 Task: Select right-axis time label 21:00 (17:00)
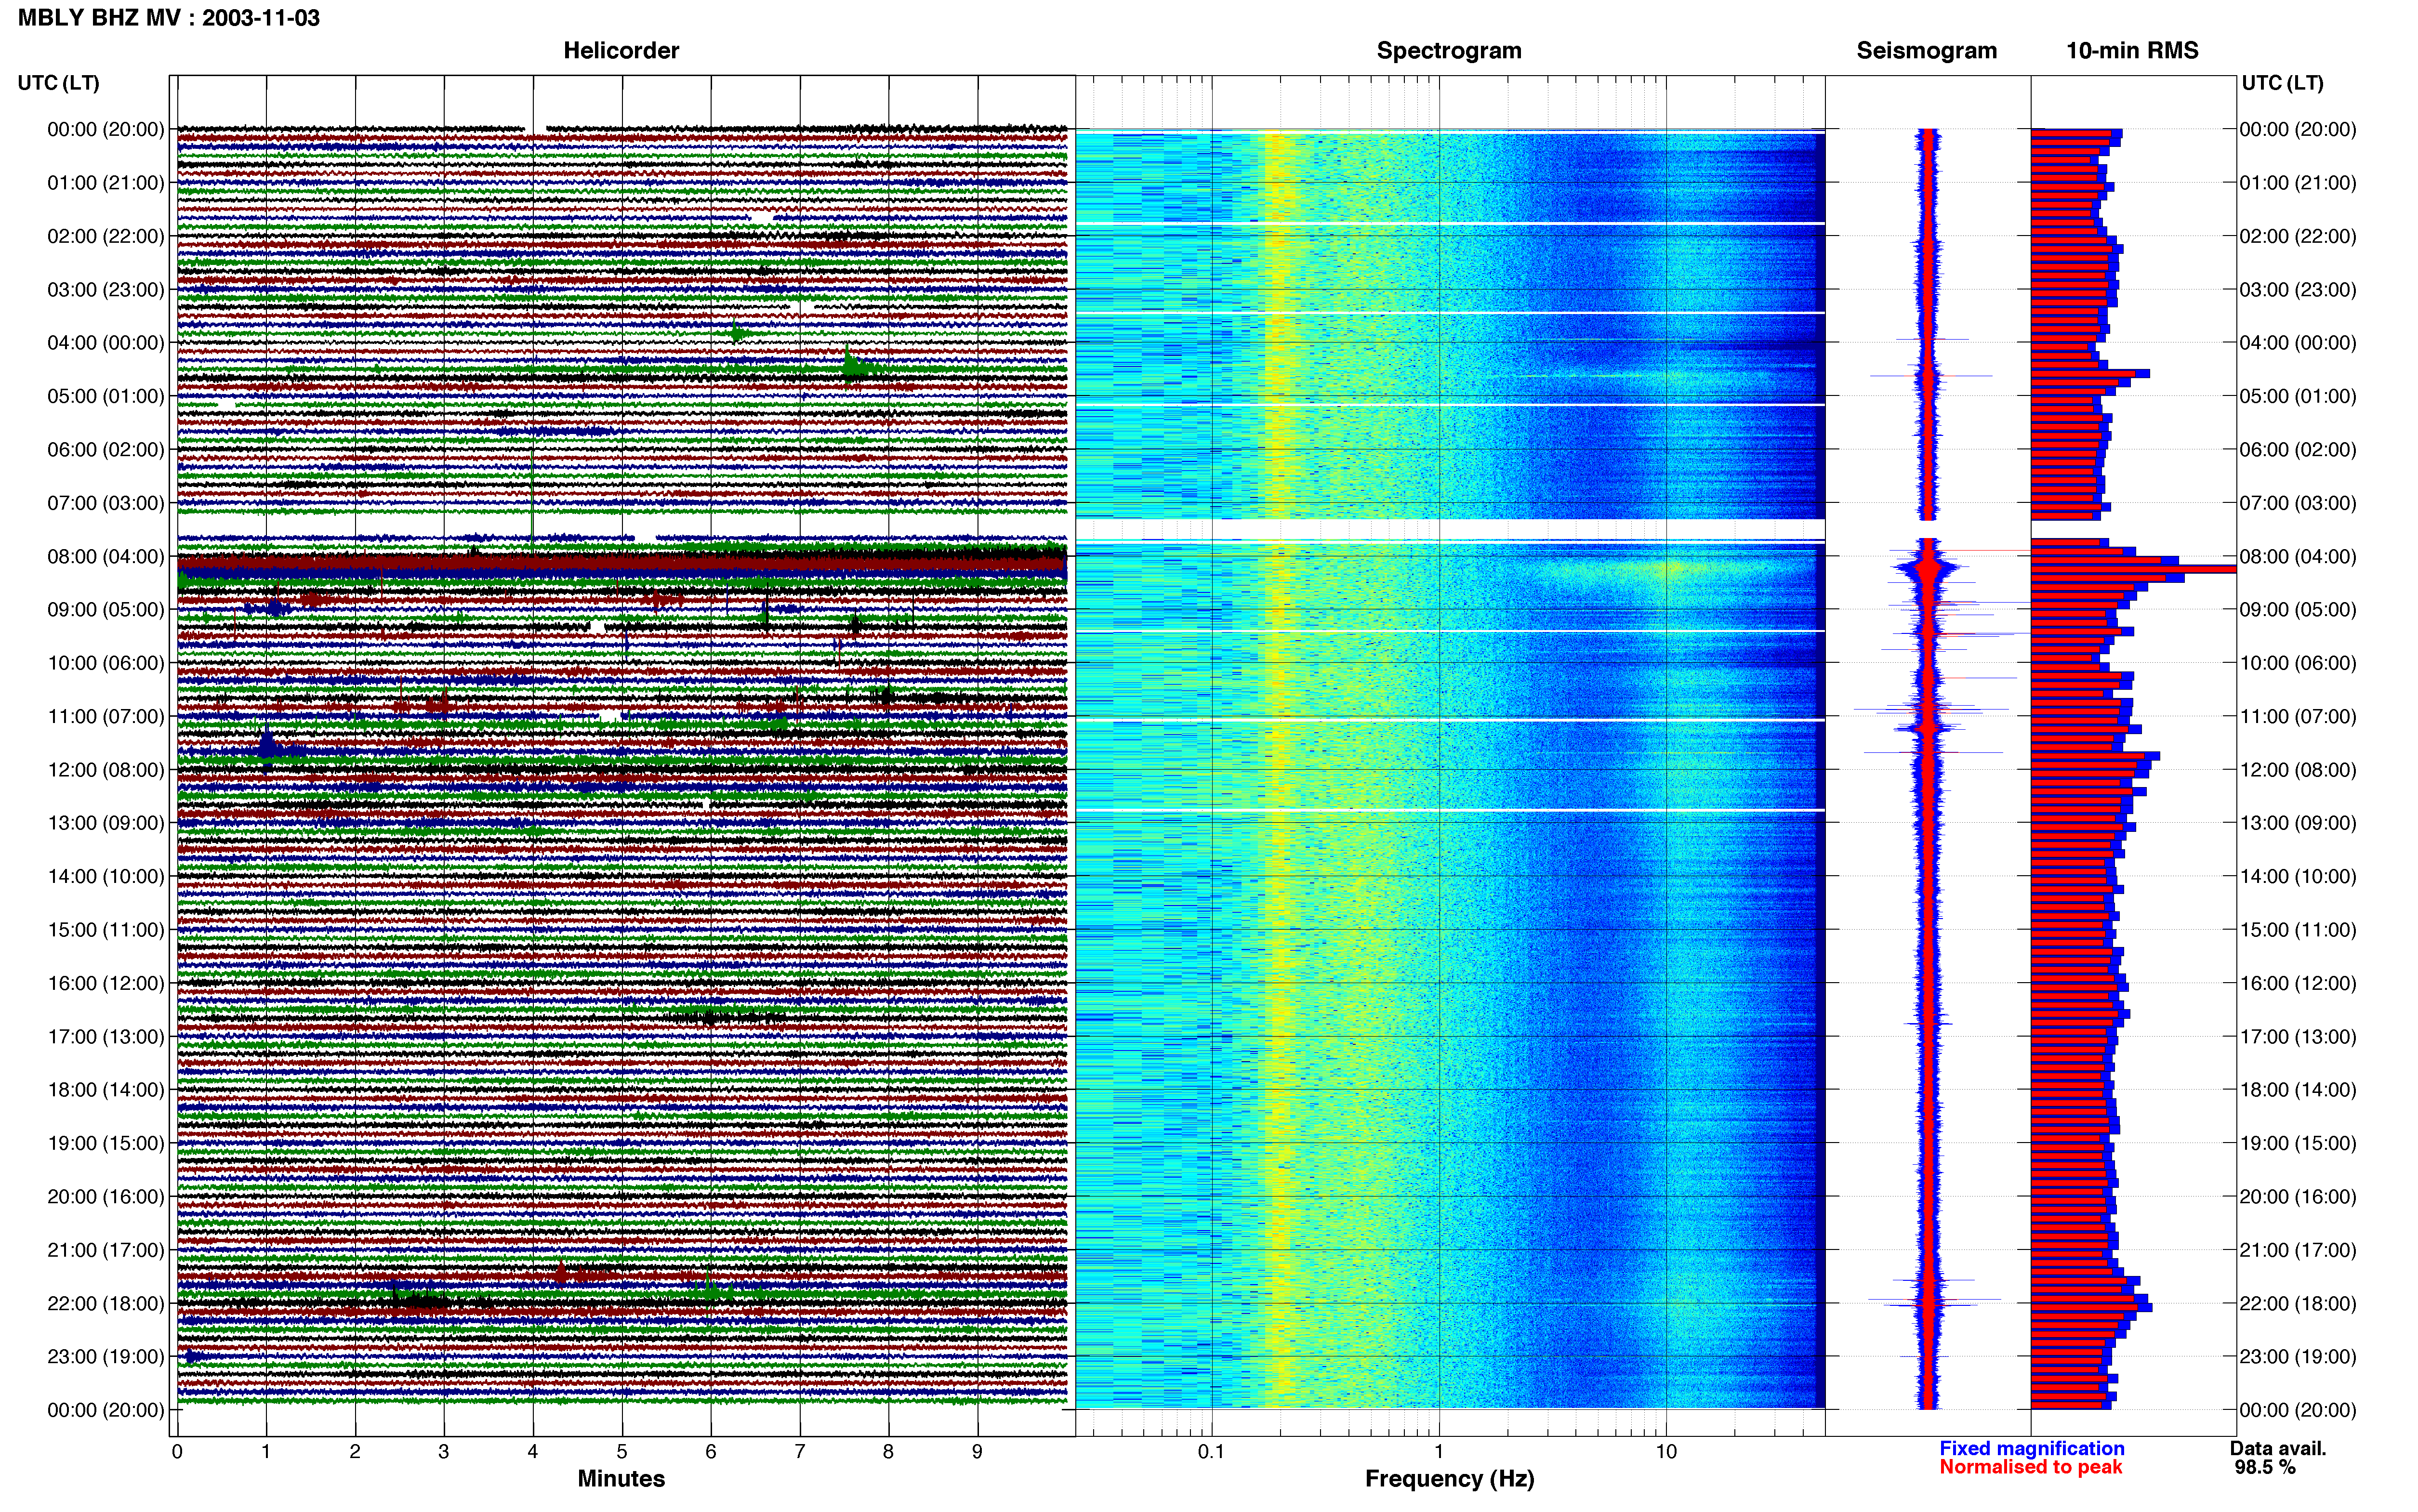pos(2298,1250)
